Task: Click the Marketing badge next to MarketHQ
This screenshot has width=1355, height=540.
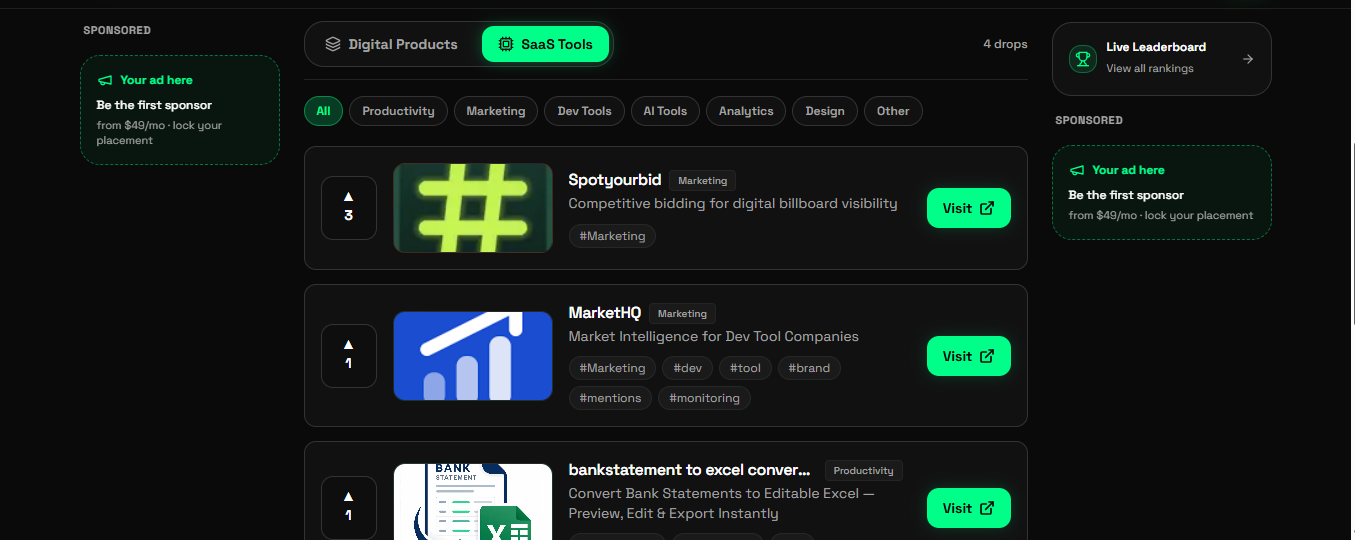Action: (682, 314)
